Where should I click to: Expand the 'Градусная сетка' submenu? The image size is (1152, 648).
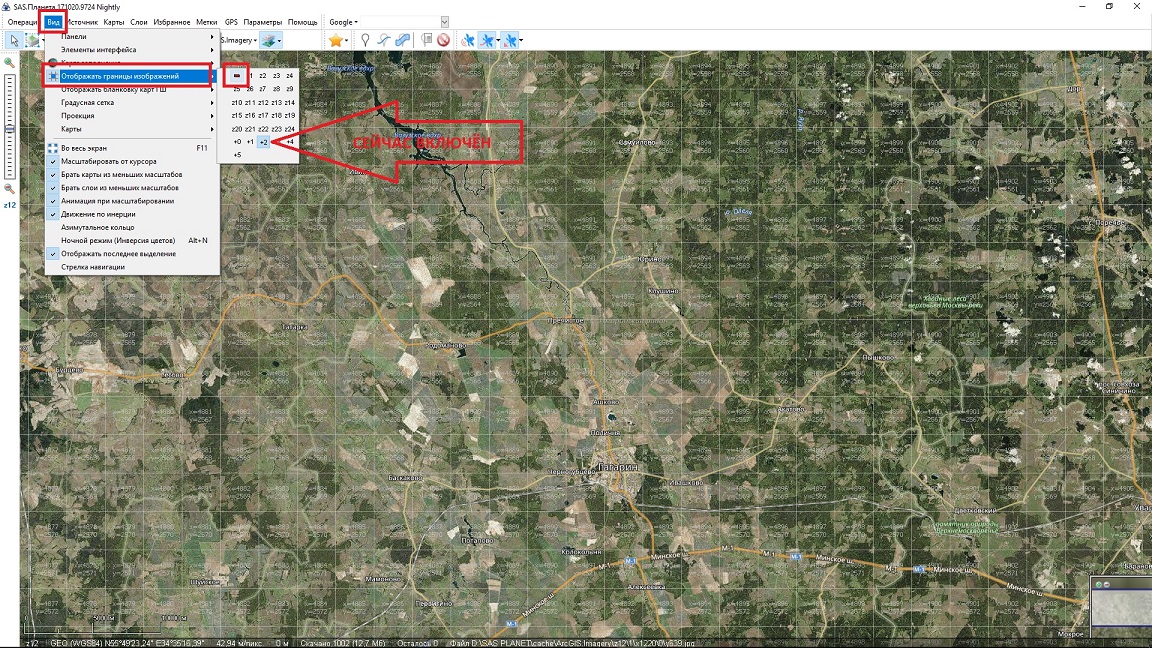coord(87,102)
